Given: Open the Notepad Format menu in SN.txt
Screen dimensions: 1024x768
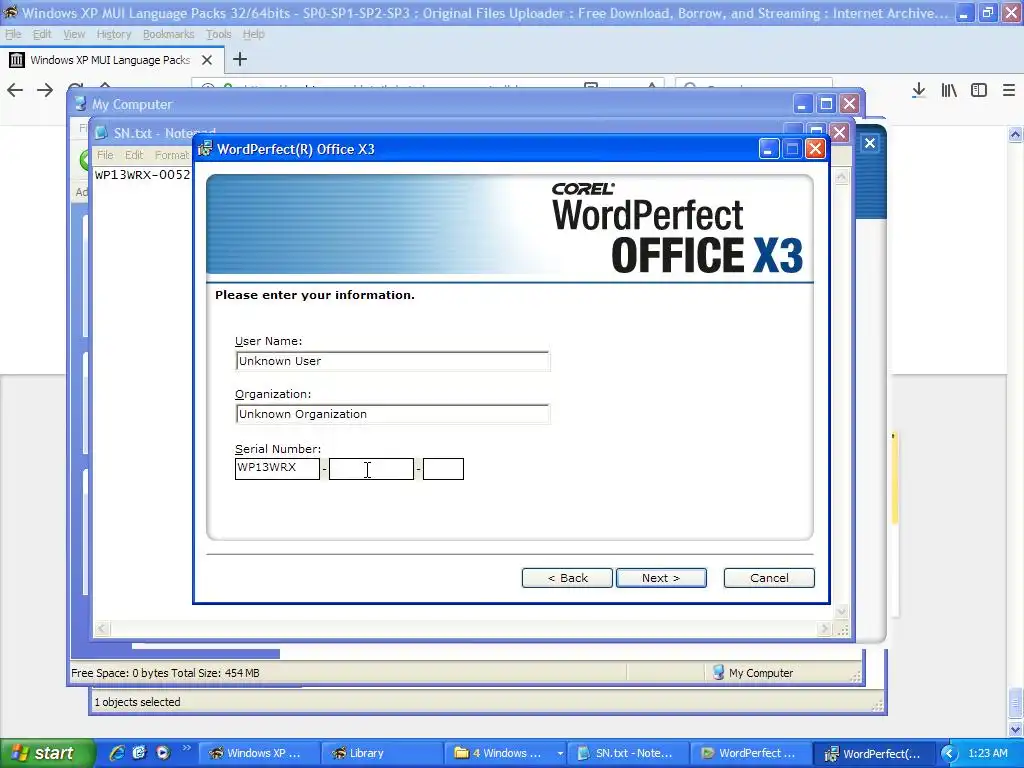Looking at the screenshot, I should coord(172,155).
